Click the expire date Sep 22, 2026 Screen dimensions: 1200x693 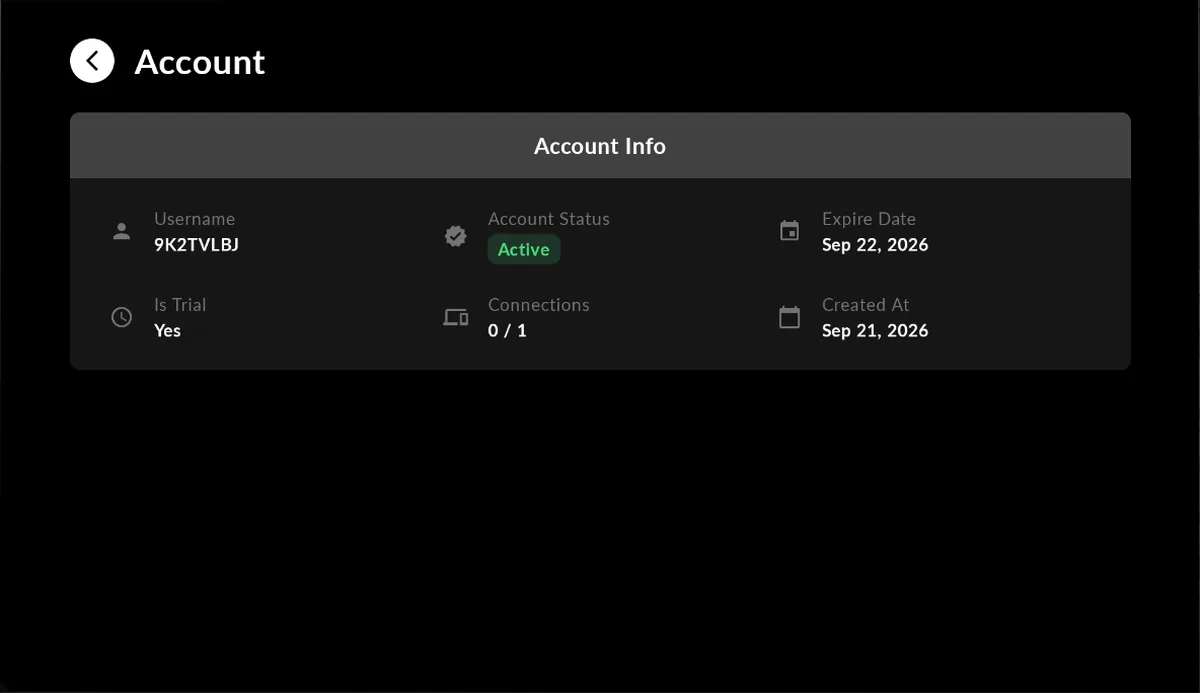pos(875,245)
